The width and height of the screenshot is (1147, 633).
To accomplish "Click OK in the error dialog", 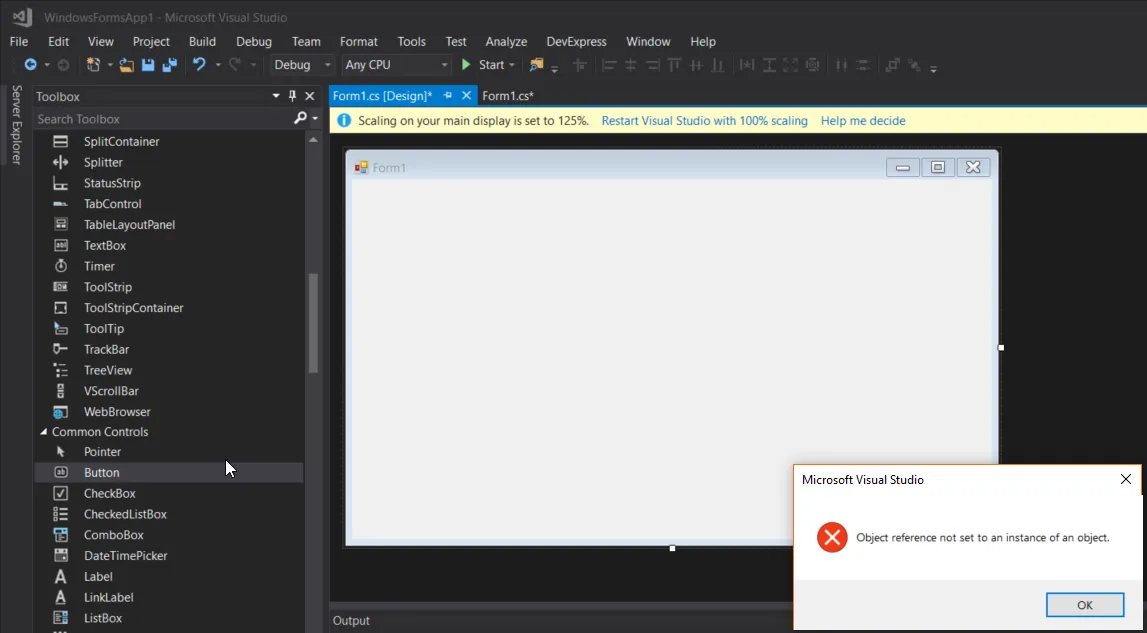I will (x=1085, y=604).
